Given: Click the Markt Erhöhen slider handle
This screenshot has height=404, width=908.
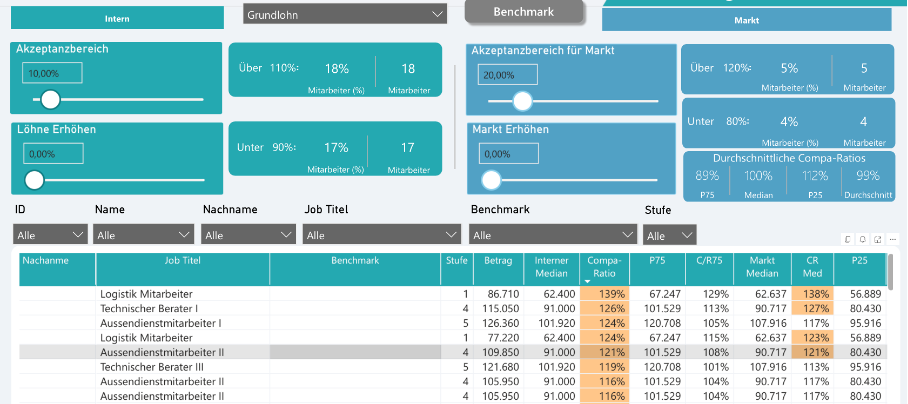Looking at the screenshot, I should (x=490, y=180).
